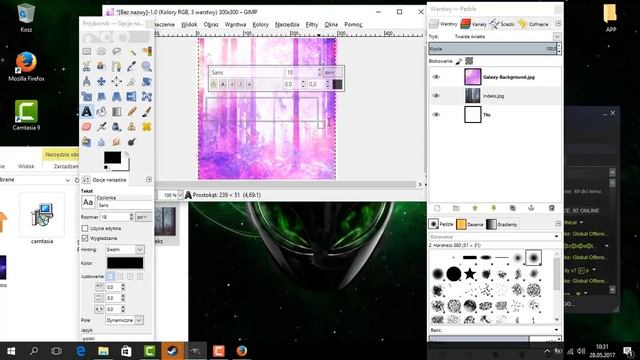The height and width of the screenshot is (360, 640).
Task: Enable the Użycie edytora checkbox
Action: [85, 228]
